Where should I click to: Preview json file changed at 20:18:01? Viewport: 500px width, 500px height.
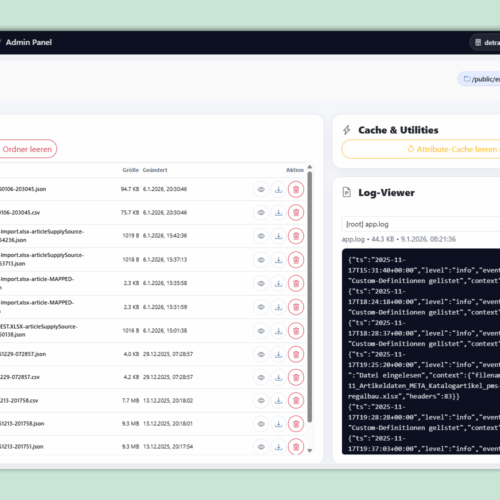[x=261, y=424]
